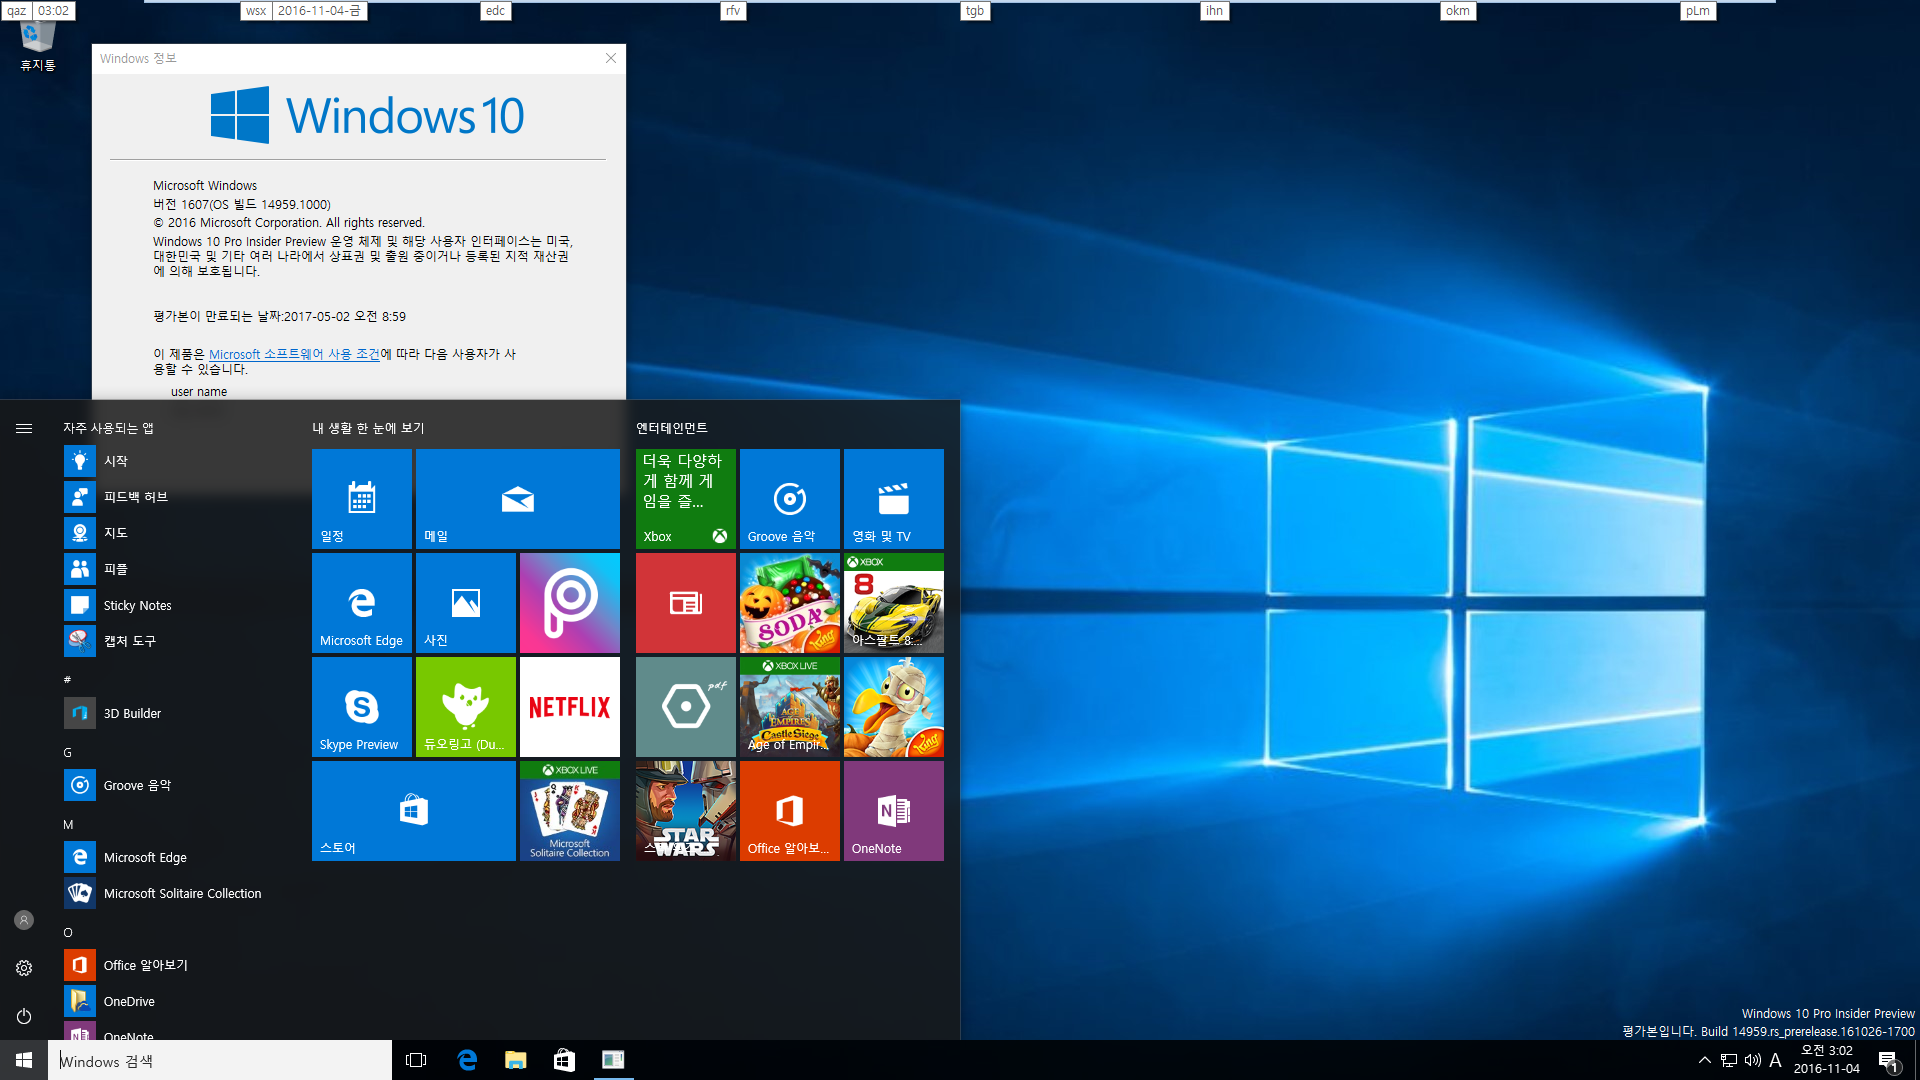The height and width of the screenshot is (1080, 1920).
Task: Open the taskbar clock and date
Action: pyautogui.click(x=1827, y=1060)
